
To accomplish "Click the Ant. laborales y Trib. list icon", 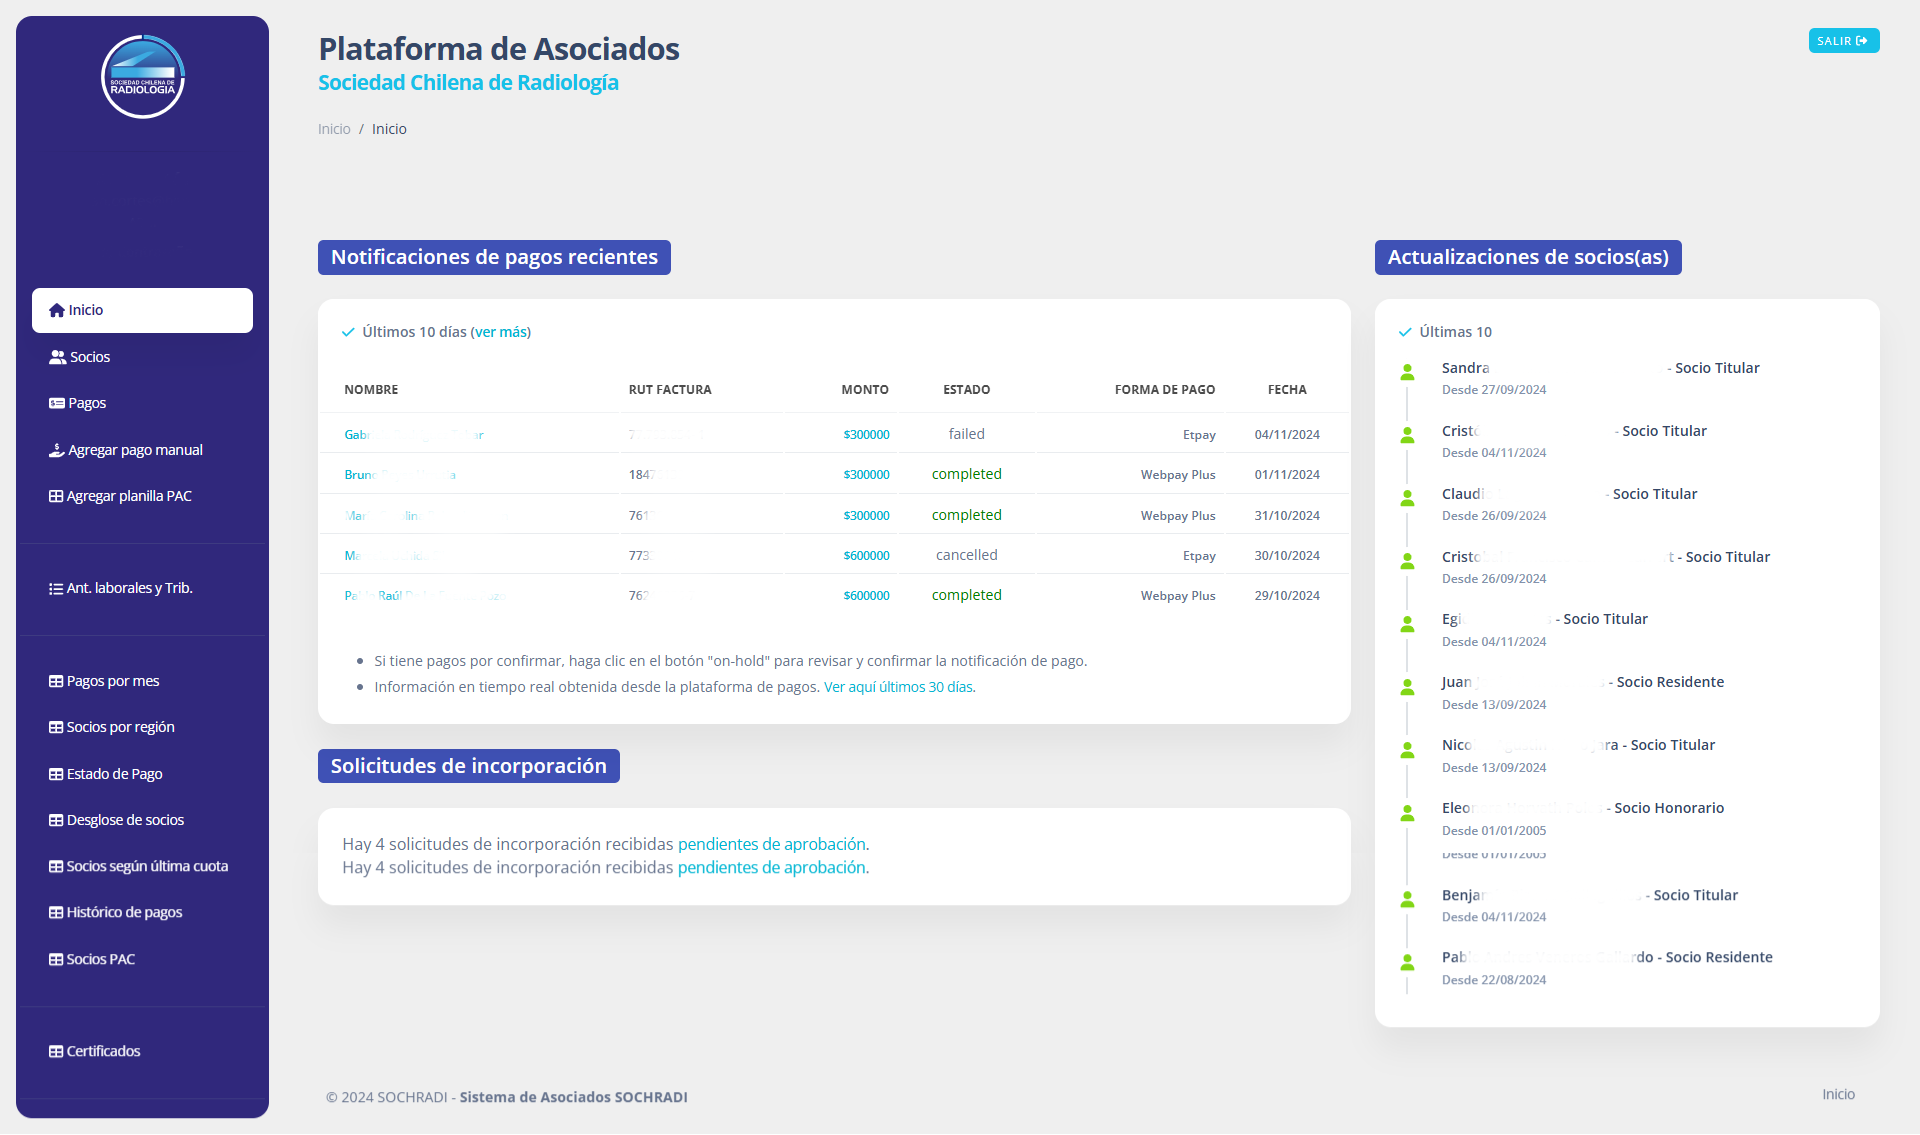I will pyautogui.click(x=56, y=589).
